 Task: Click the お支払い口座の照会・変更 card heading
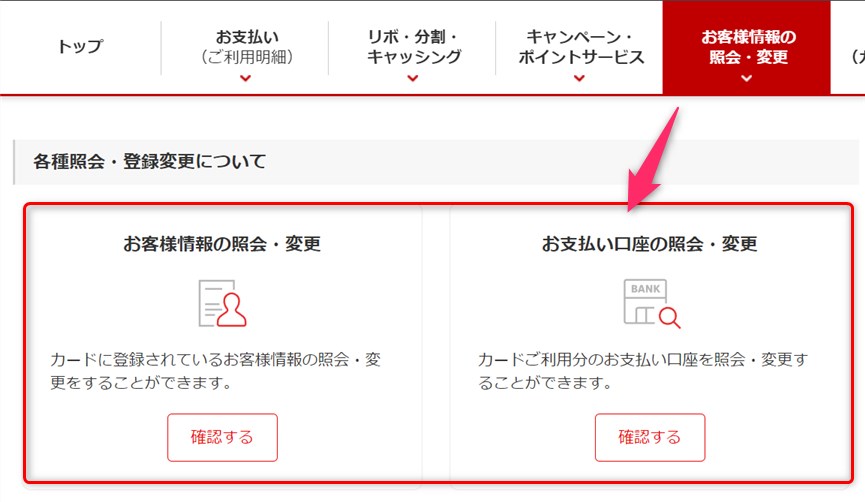click(x=649, y=243)
